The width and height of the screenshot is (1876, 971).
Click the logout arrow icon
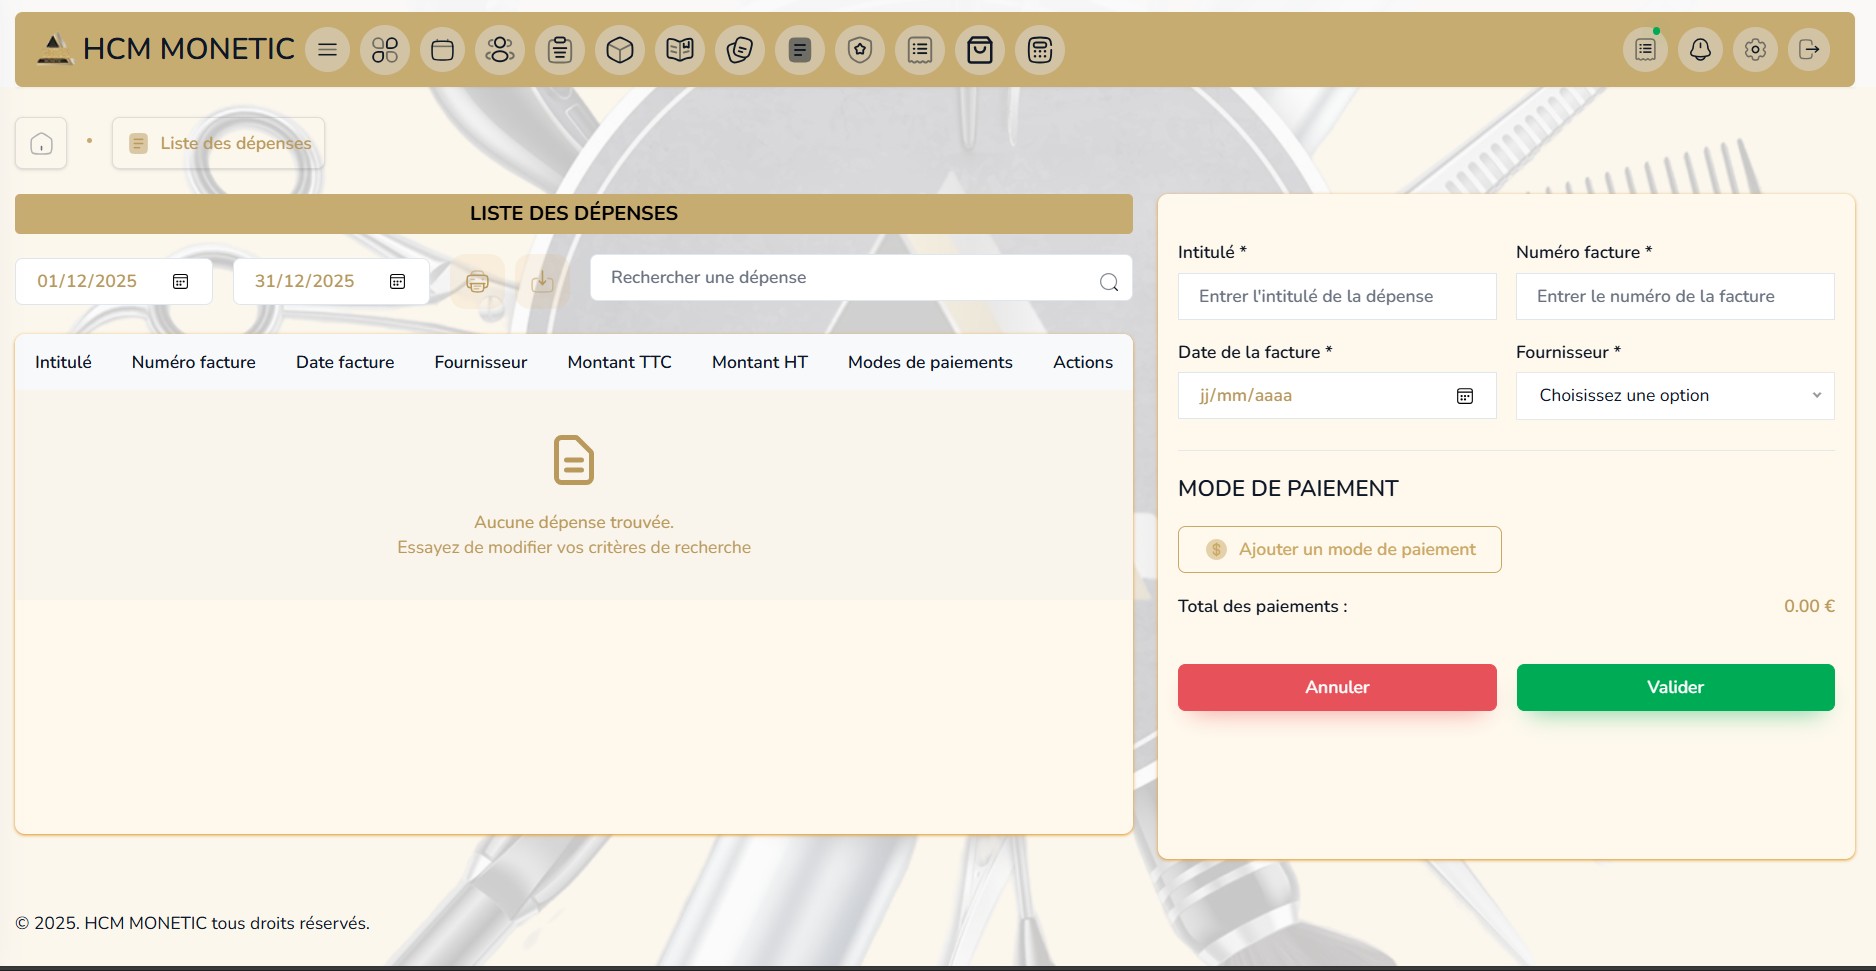1809,50
